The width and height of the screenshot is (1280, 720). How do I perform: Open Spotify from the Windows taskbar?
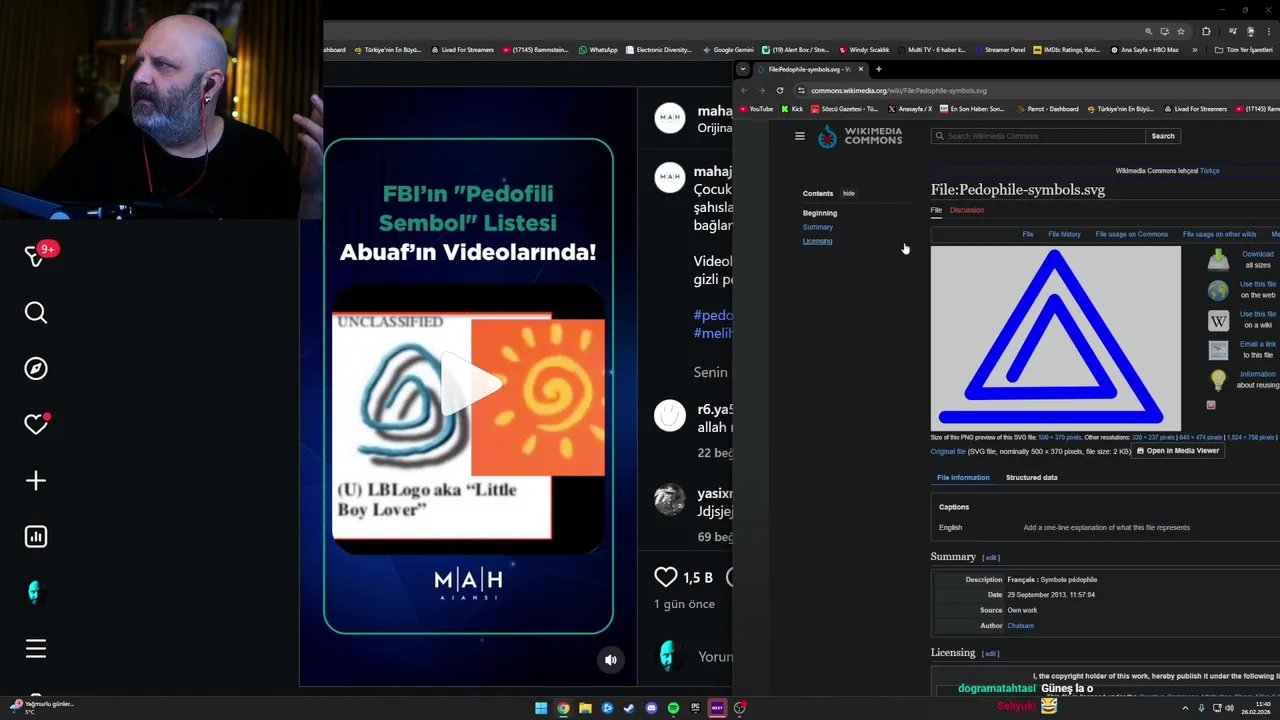(x=673, y=708)
